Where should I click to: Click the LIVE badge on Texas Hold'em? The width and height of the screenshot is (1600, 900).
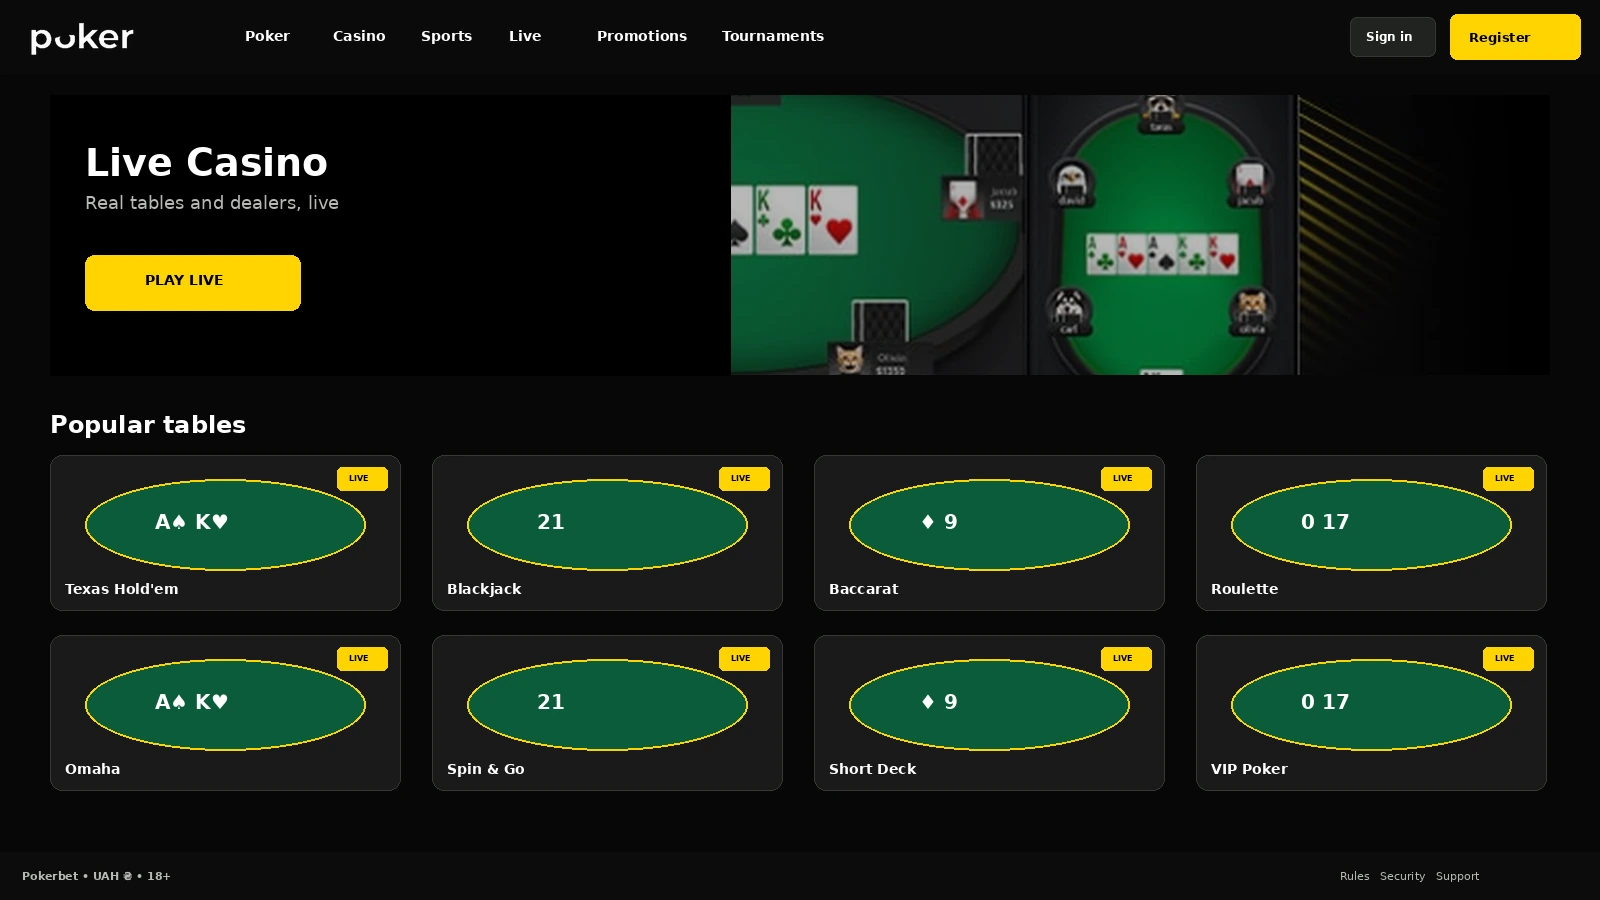(362, 479)
